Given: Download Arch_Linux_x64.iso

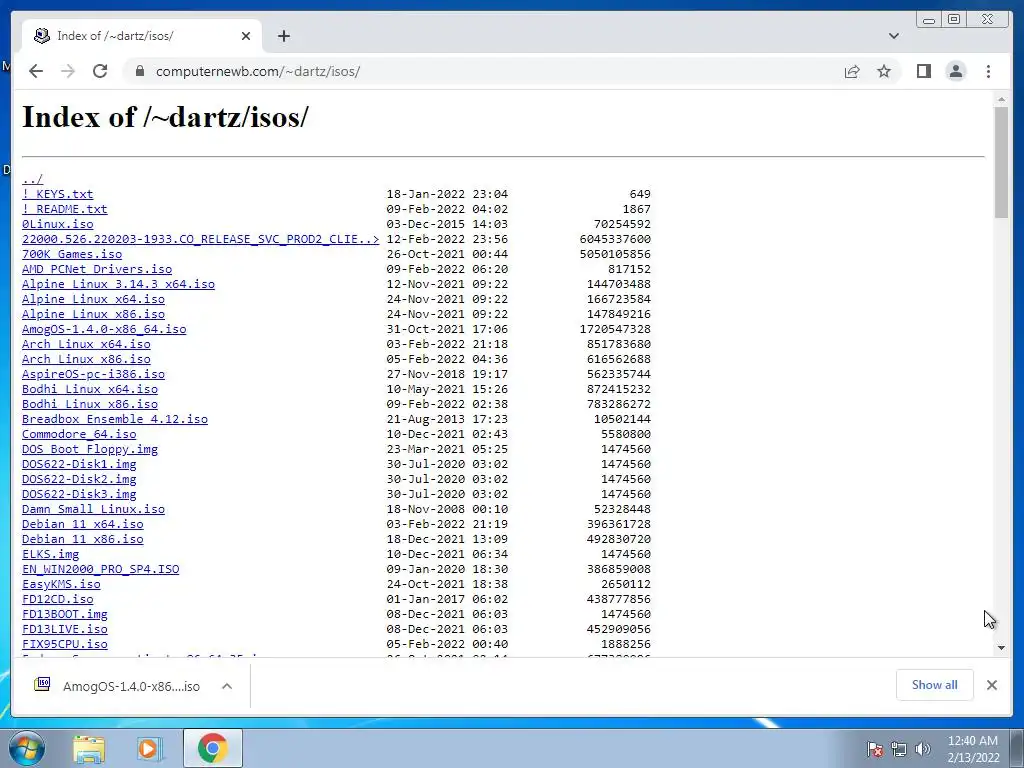Looking at the screenshot, I should click(86, 344).
